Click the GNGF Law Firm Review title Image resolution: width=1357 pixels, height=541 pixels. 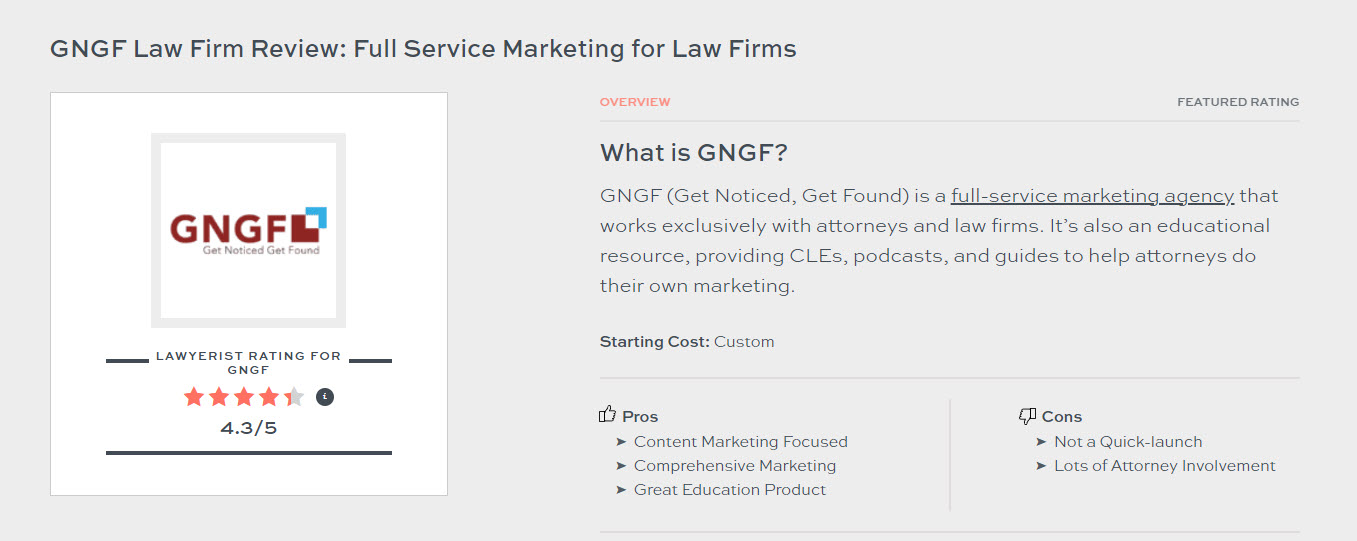tap(423, 48)
